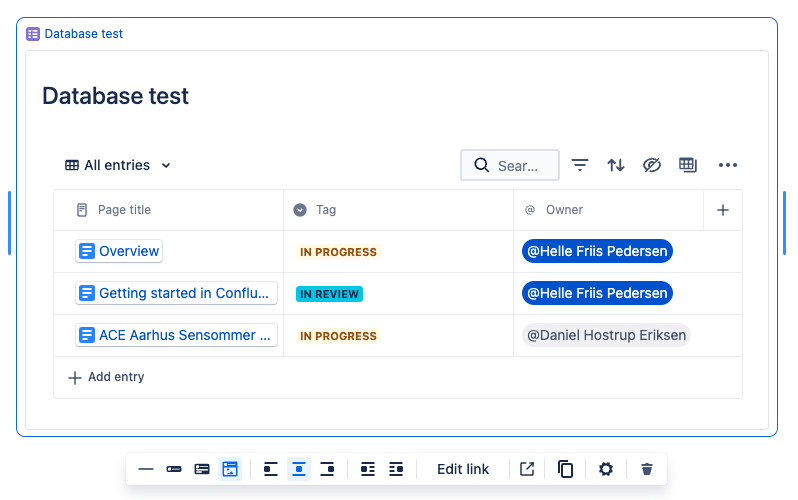This screenshot has height=500, width=798.
Task: Display link as plain URL line icon
Action: pos(146,469)
